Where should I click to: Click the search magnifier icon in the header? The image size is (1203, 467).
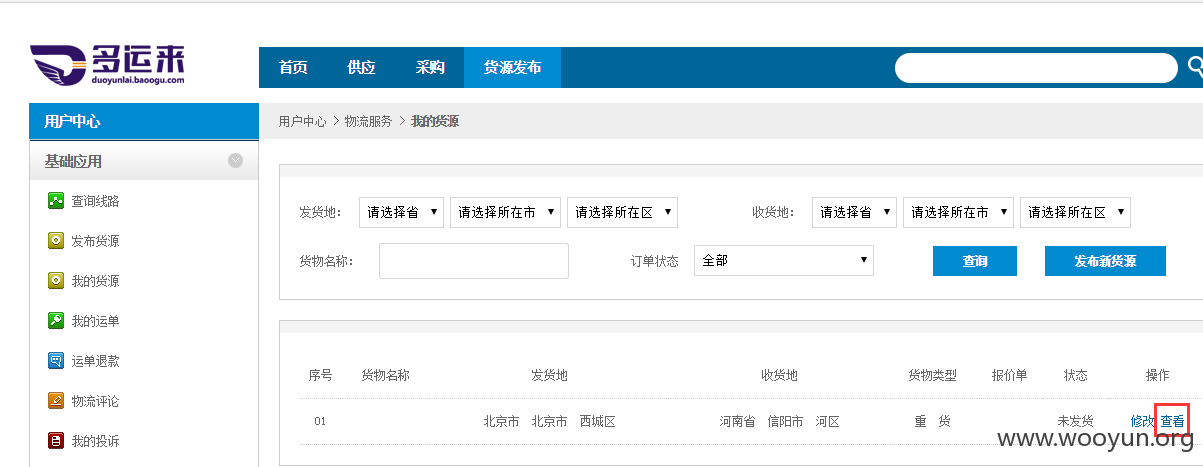click(1195, 67)
